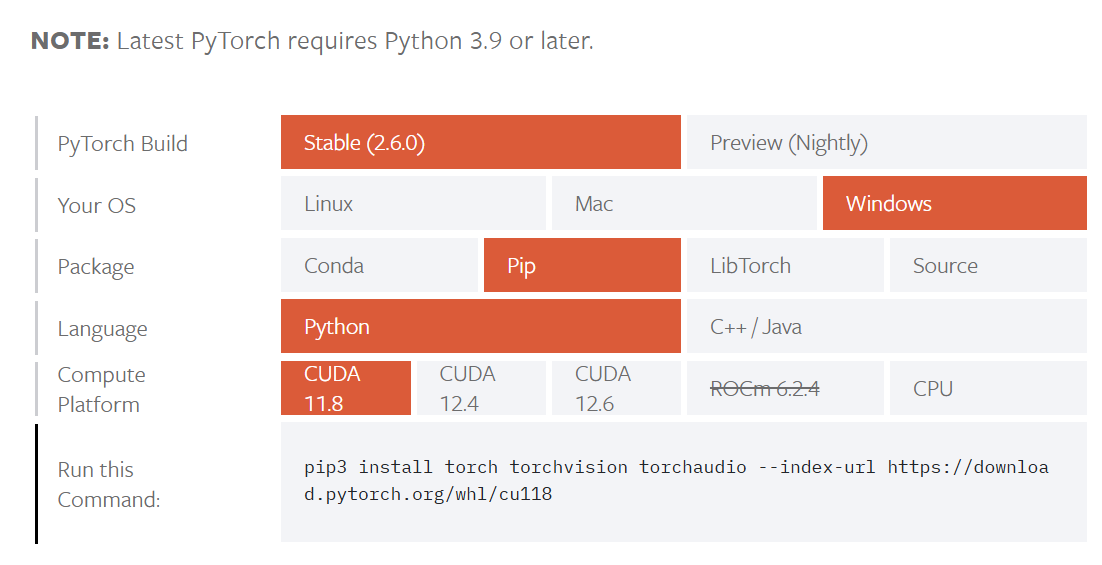Click the Run this Command label
This screenshot has width=1102, height=565.
[108, 484]
